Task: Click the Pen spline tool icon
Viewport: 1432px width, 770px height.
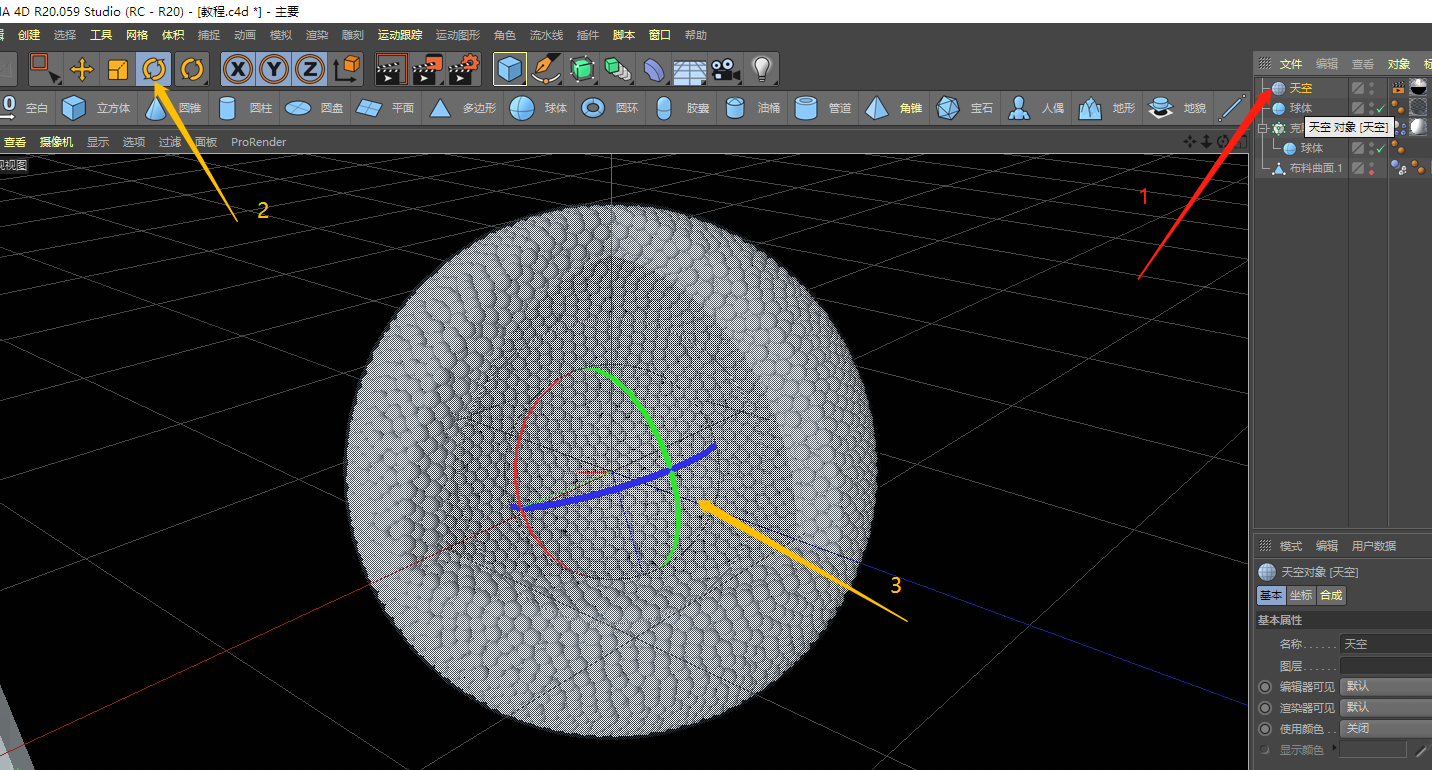Action: pos(546,69)
